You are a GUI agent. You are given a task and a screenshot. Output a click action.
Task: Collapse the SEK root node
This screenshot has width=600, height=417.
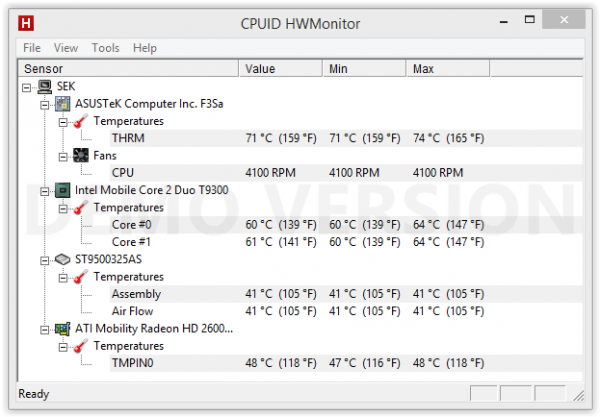click(26, 88)
